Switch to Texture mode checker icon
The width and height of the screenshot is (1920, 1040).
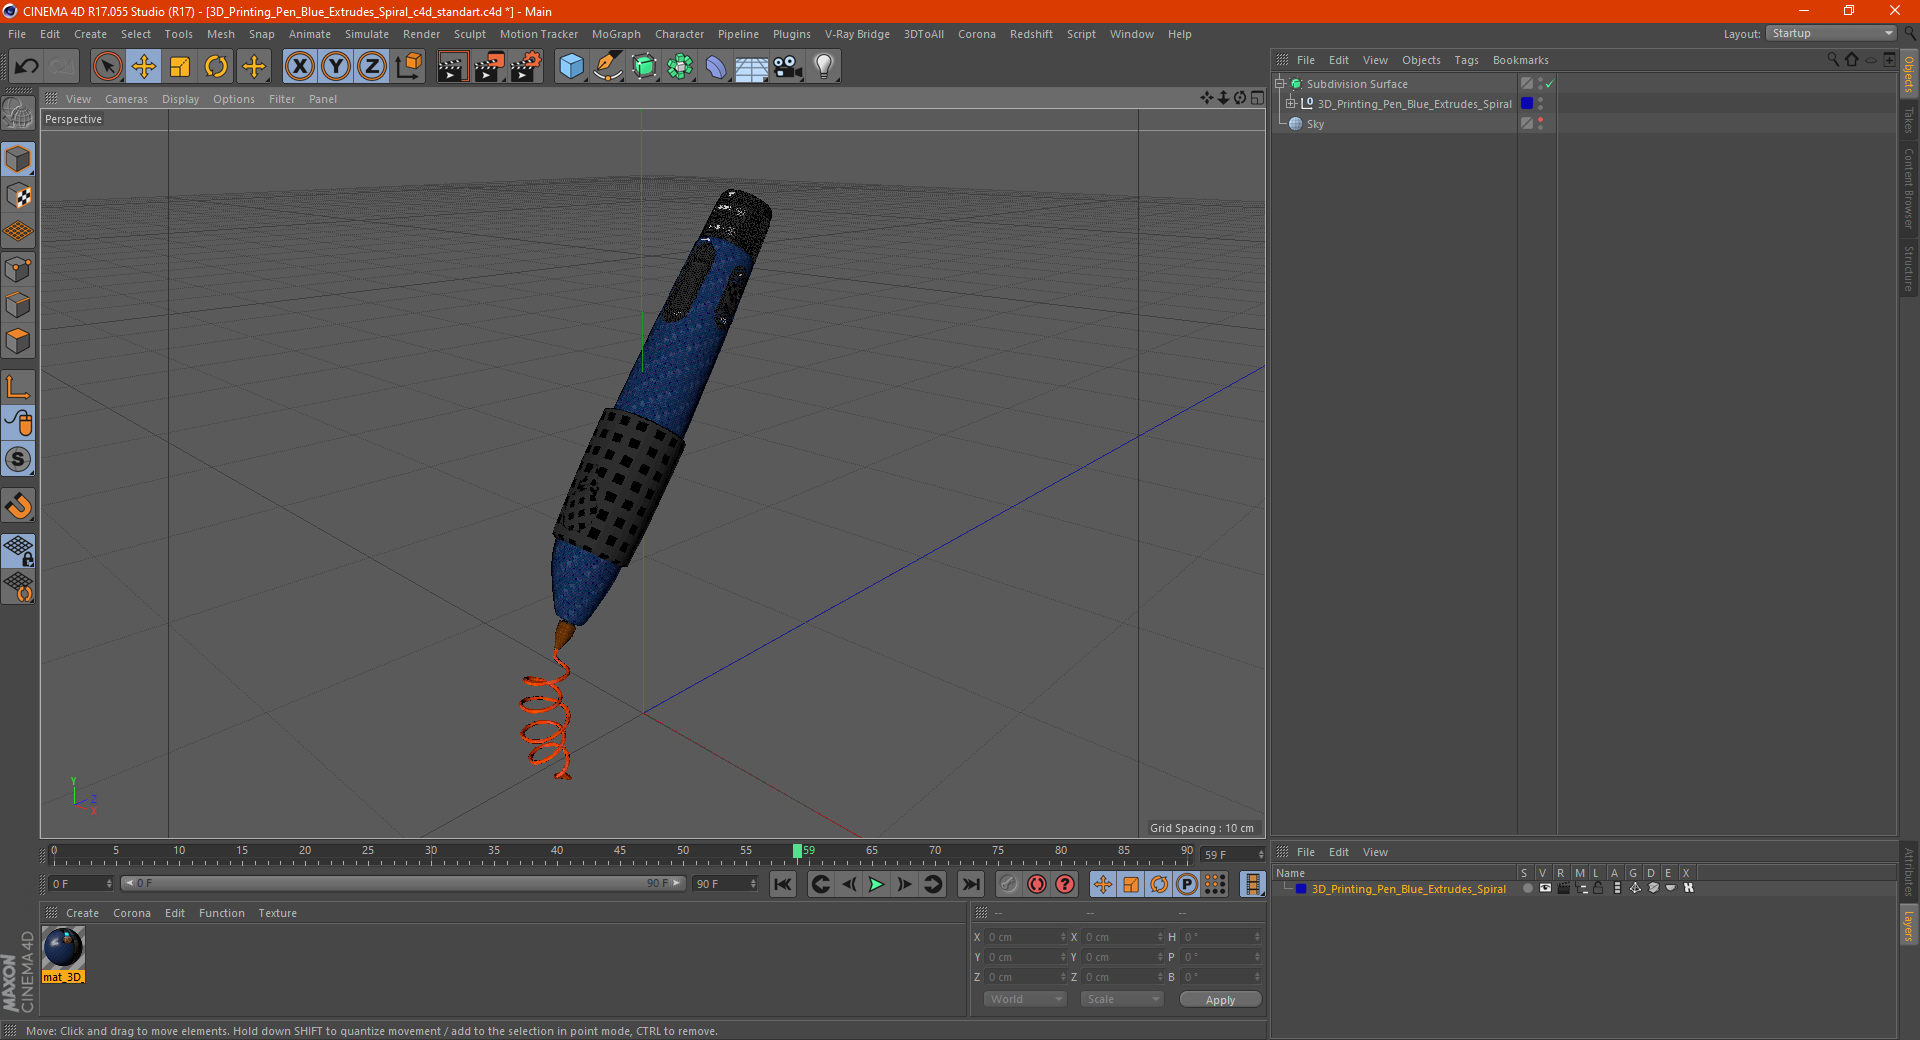click(x=18, y=196)
